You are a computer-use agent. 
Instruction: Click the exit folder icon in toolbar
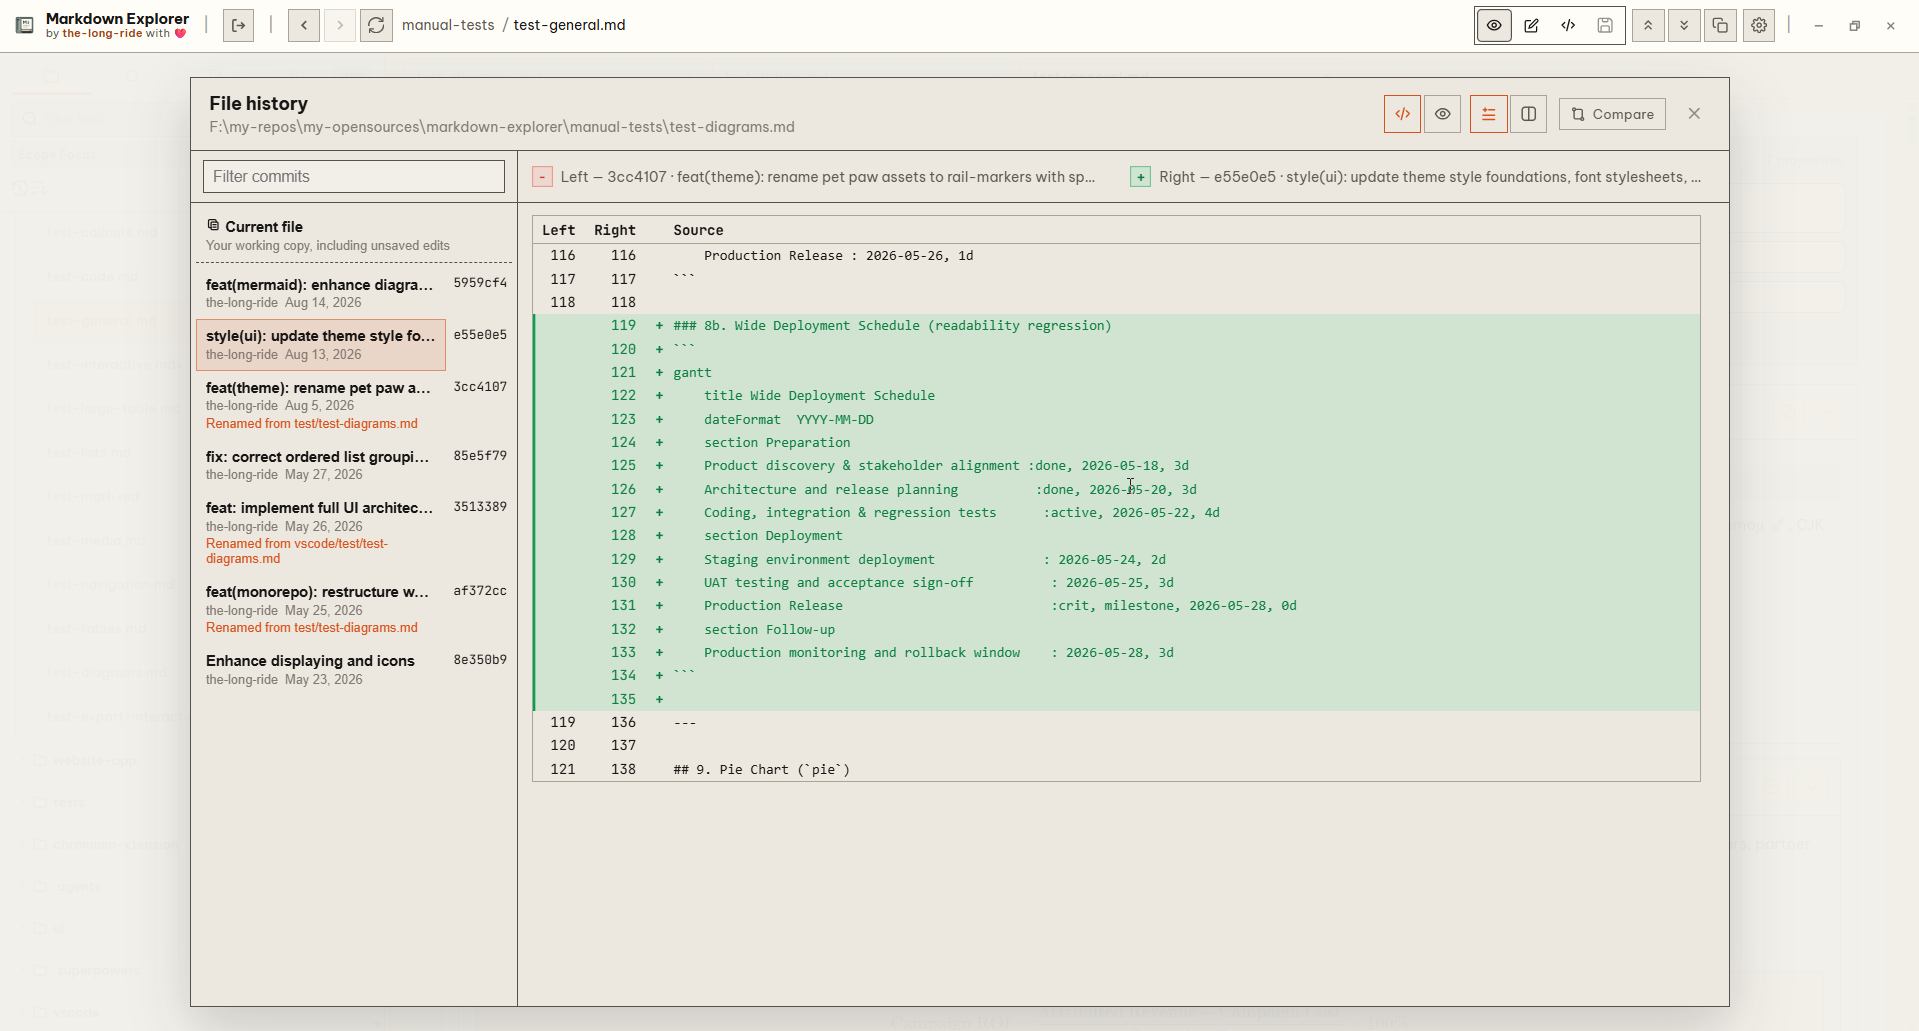click(x=238, y=25)
